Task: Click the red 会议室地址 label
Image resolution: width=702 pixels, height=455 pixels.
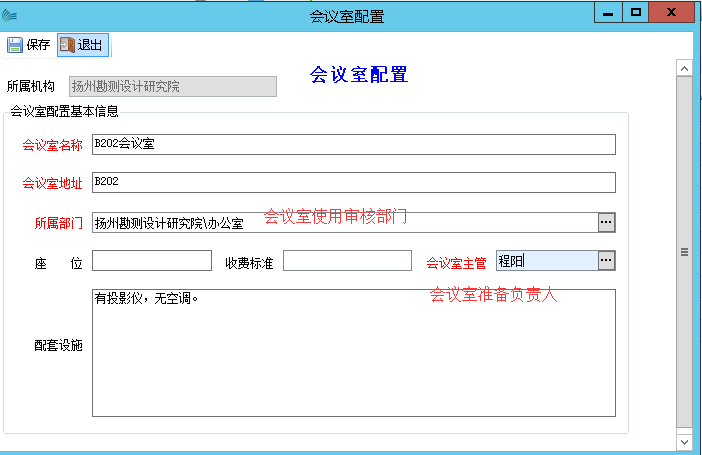Action: click(52, 183)
